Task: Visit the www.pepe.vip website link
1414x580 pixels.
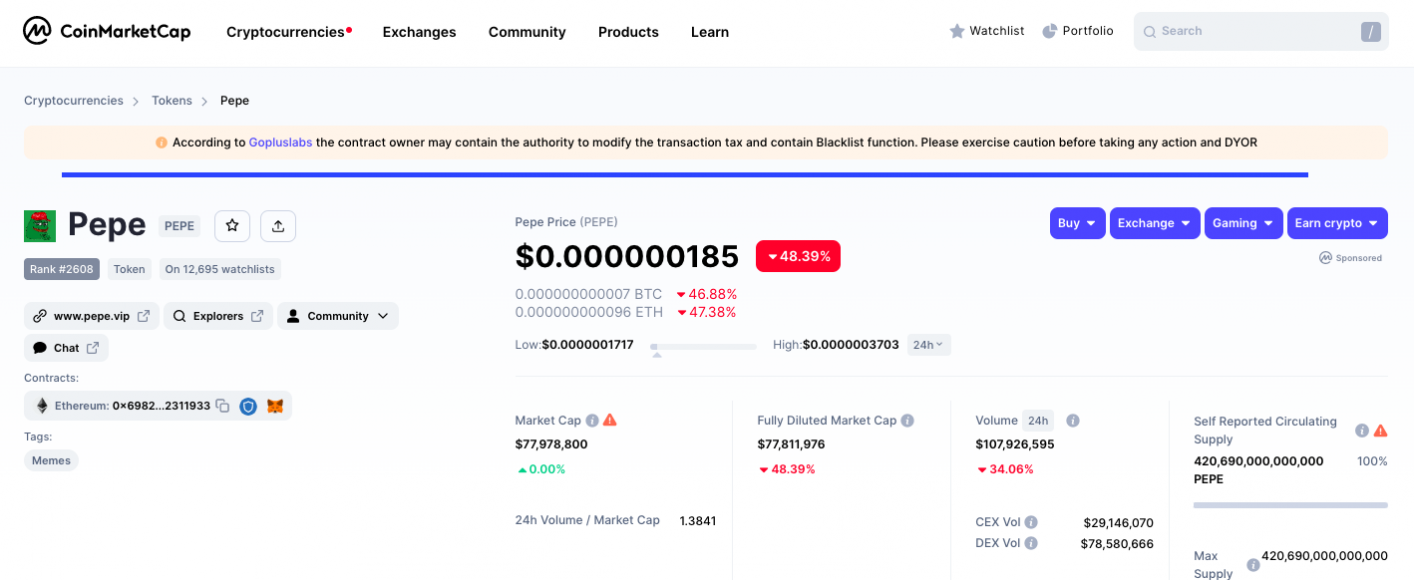Action: tap(92, 316)
